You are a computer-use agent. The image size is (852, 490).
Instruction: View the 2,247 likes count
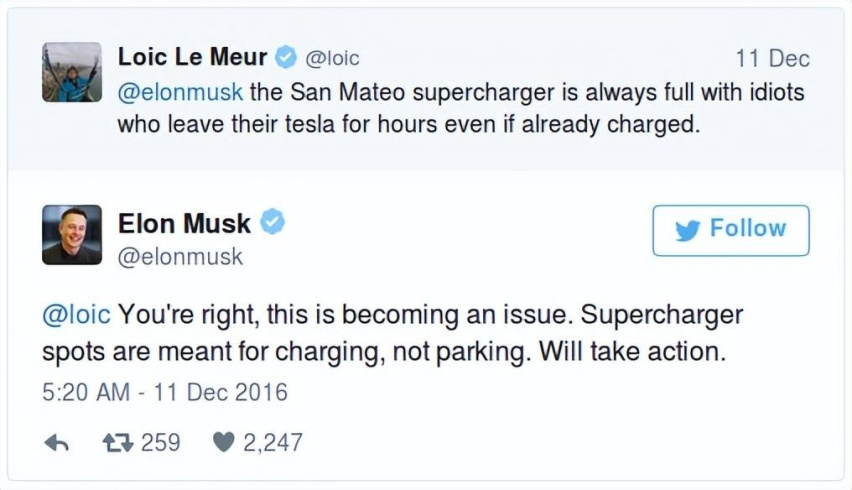(272, 443)
